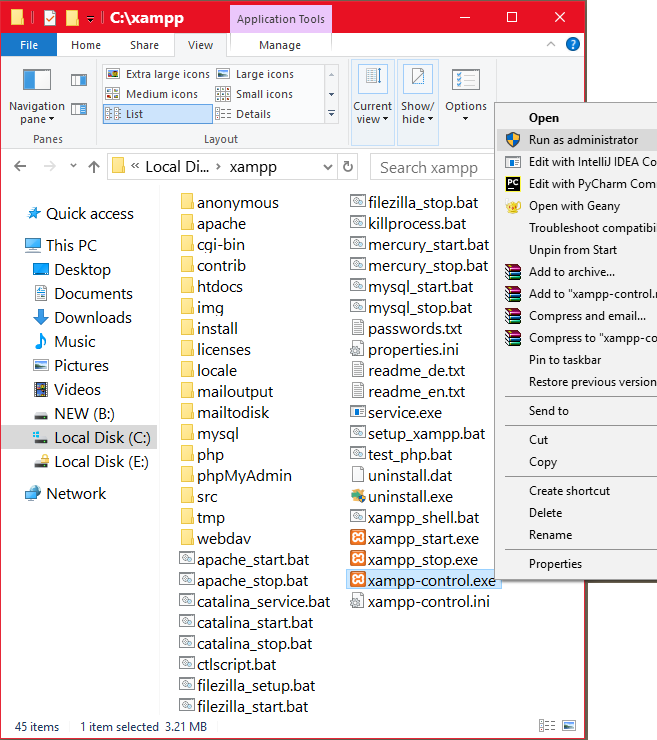Open Network in navigation pane

coord(76,494)
